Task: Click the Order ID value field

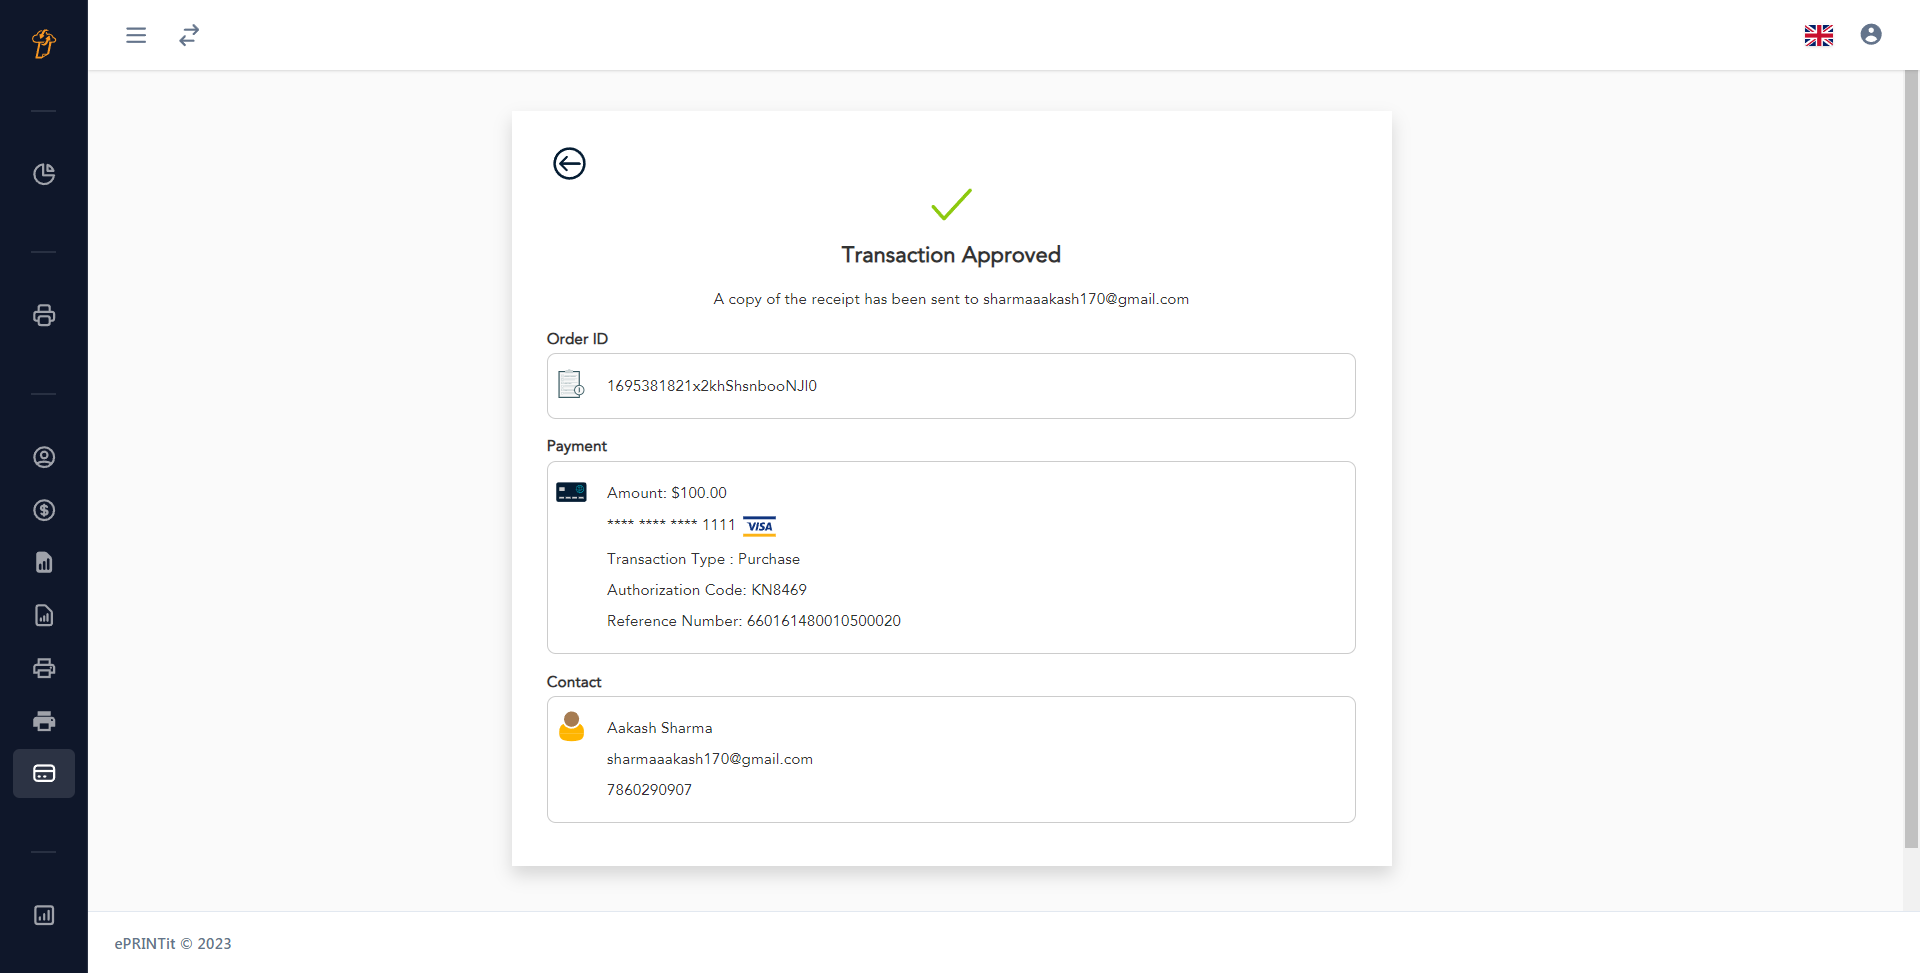Action: (951, 386)
